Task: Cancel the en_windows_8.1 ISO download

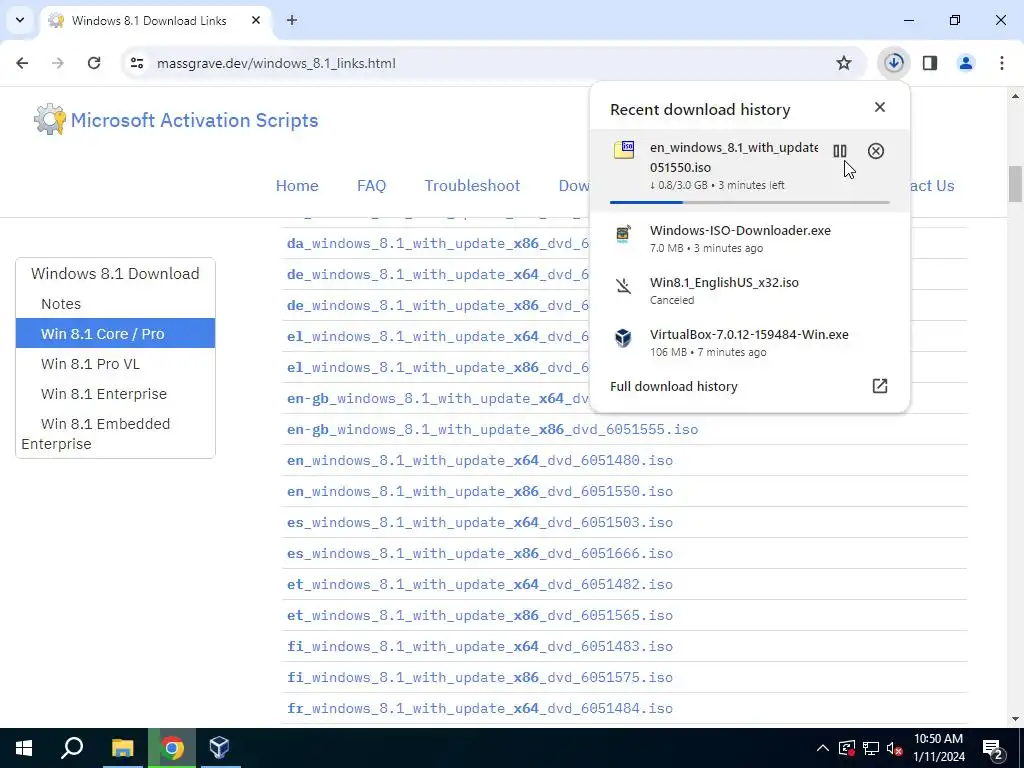Action: tap(876, 152)
